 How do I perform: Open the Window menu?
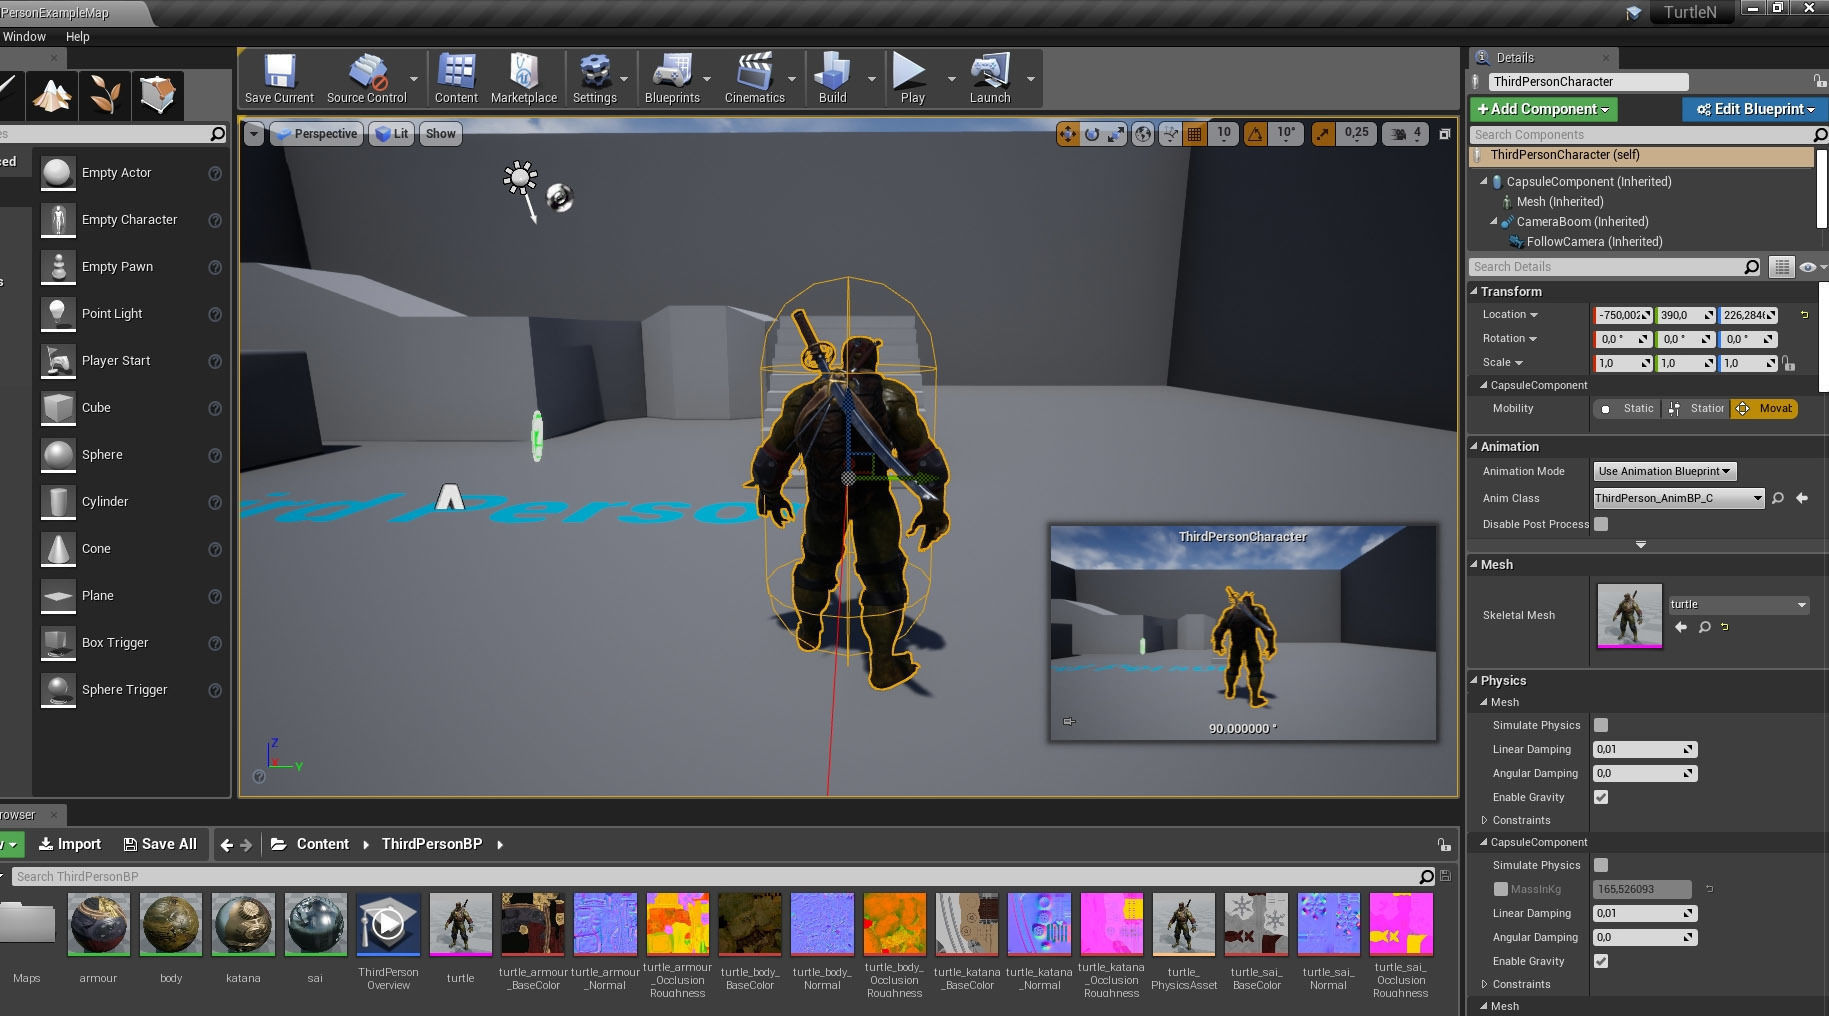24,37
